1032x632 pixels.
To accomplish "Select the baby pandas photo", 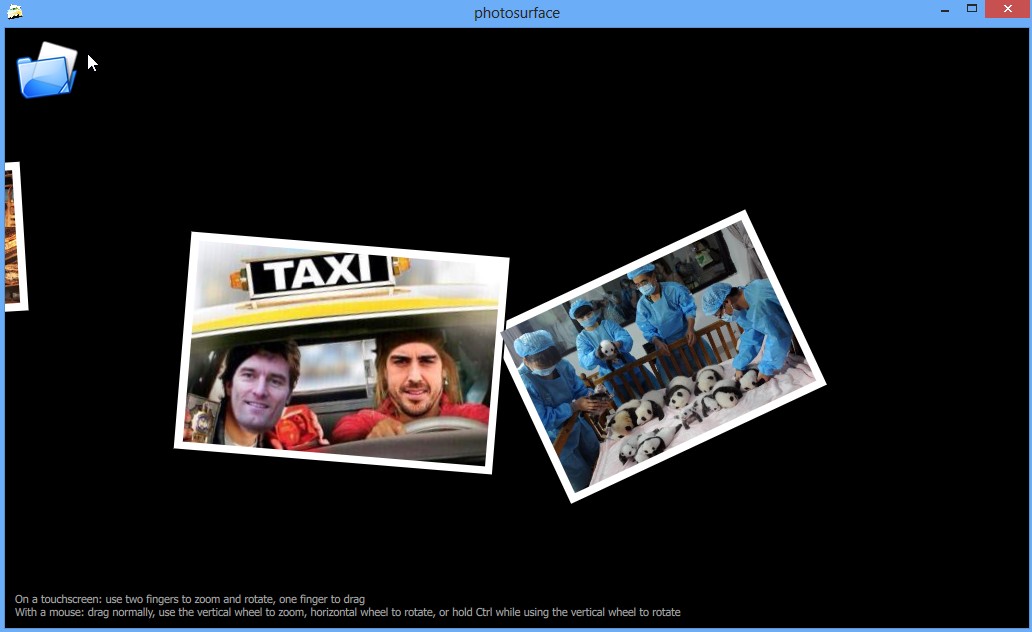I will click(x=663, y=356).
